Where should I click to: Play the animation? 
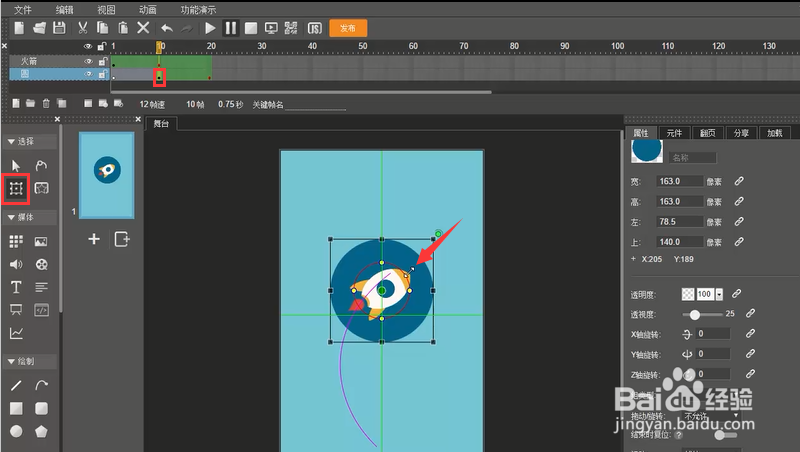pyautogui.click(x=210, y=28)
